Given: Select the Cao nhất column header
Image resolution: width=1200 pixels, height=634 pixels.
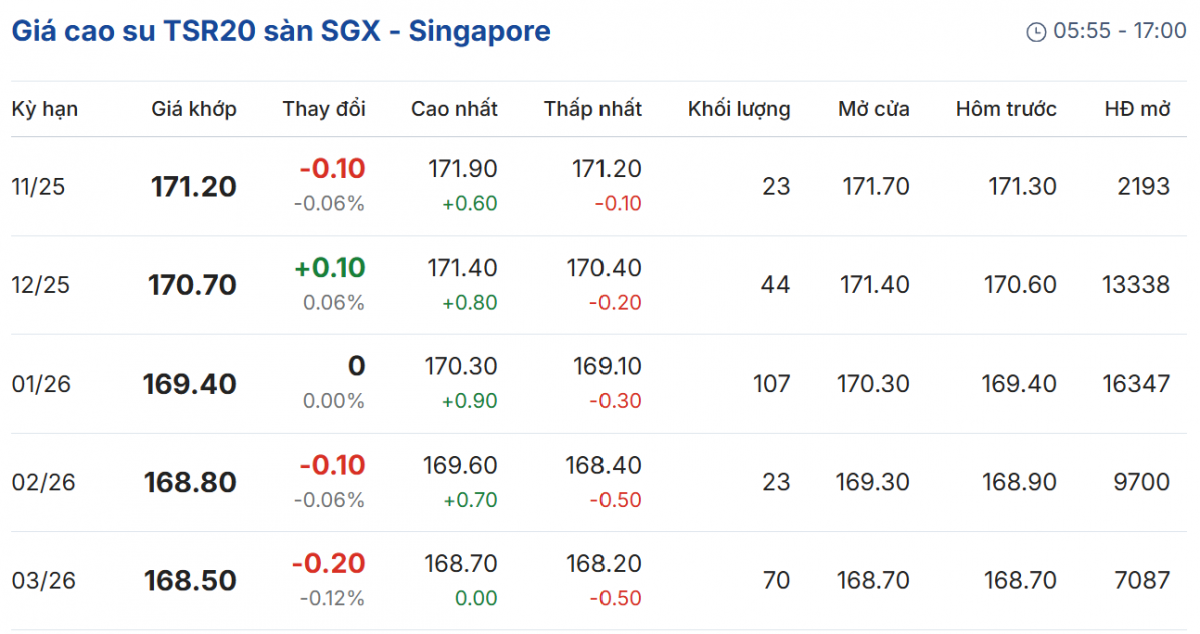Looking at the screenshot, I should point(454,109).
